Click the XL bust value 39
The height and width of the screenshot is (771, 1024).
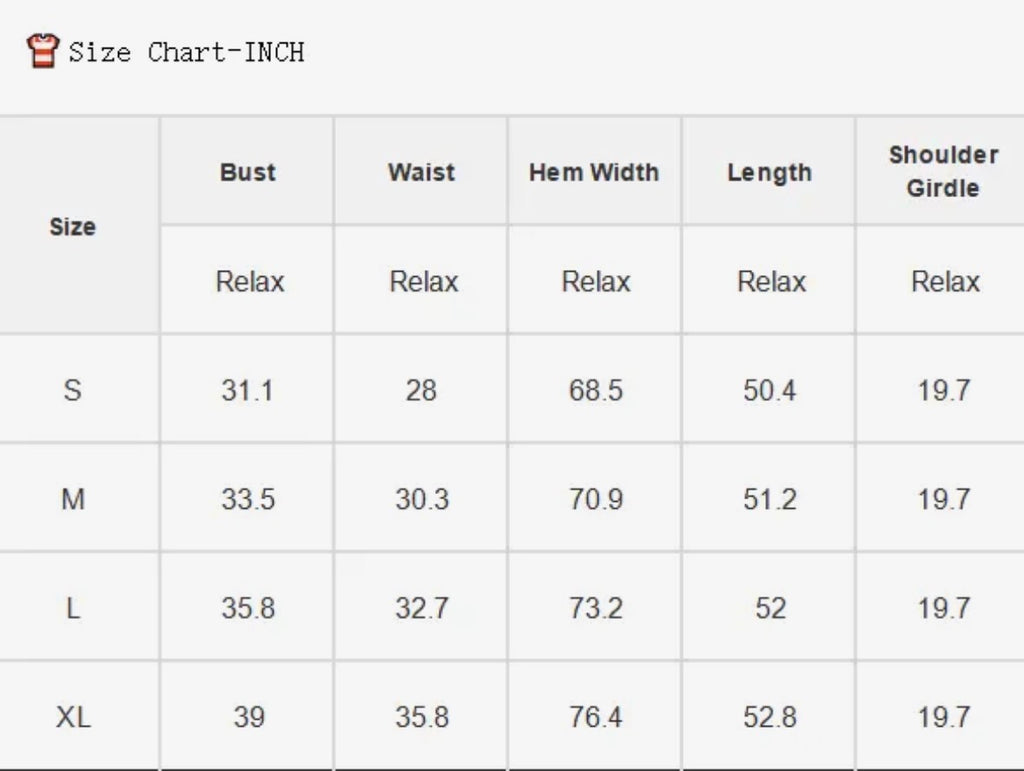click(249, 717)
